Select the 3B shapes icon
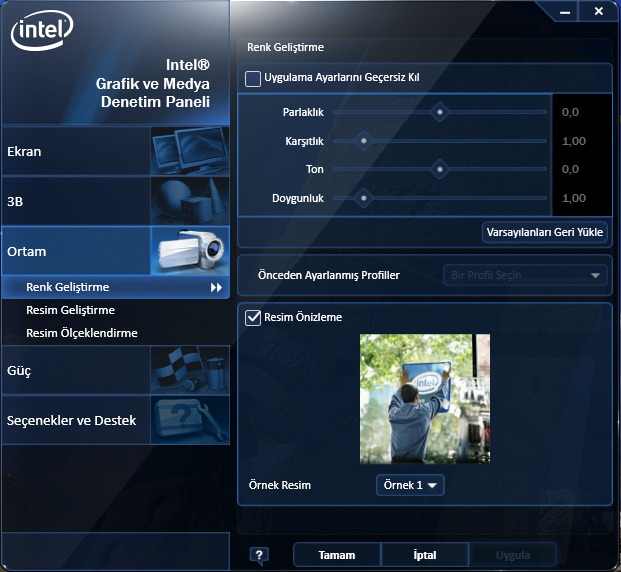 [x=188, y=201]
